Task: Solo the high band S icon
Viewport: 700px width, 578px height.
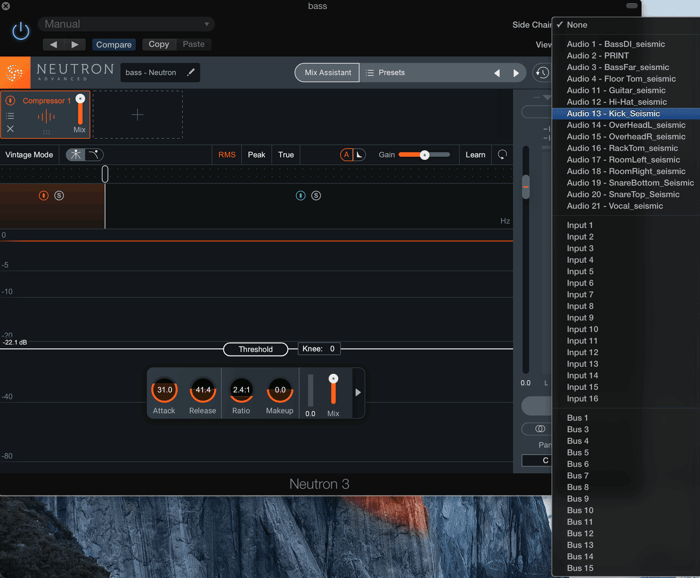Action: tap(316, 195)
